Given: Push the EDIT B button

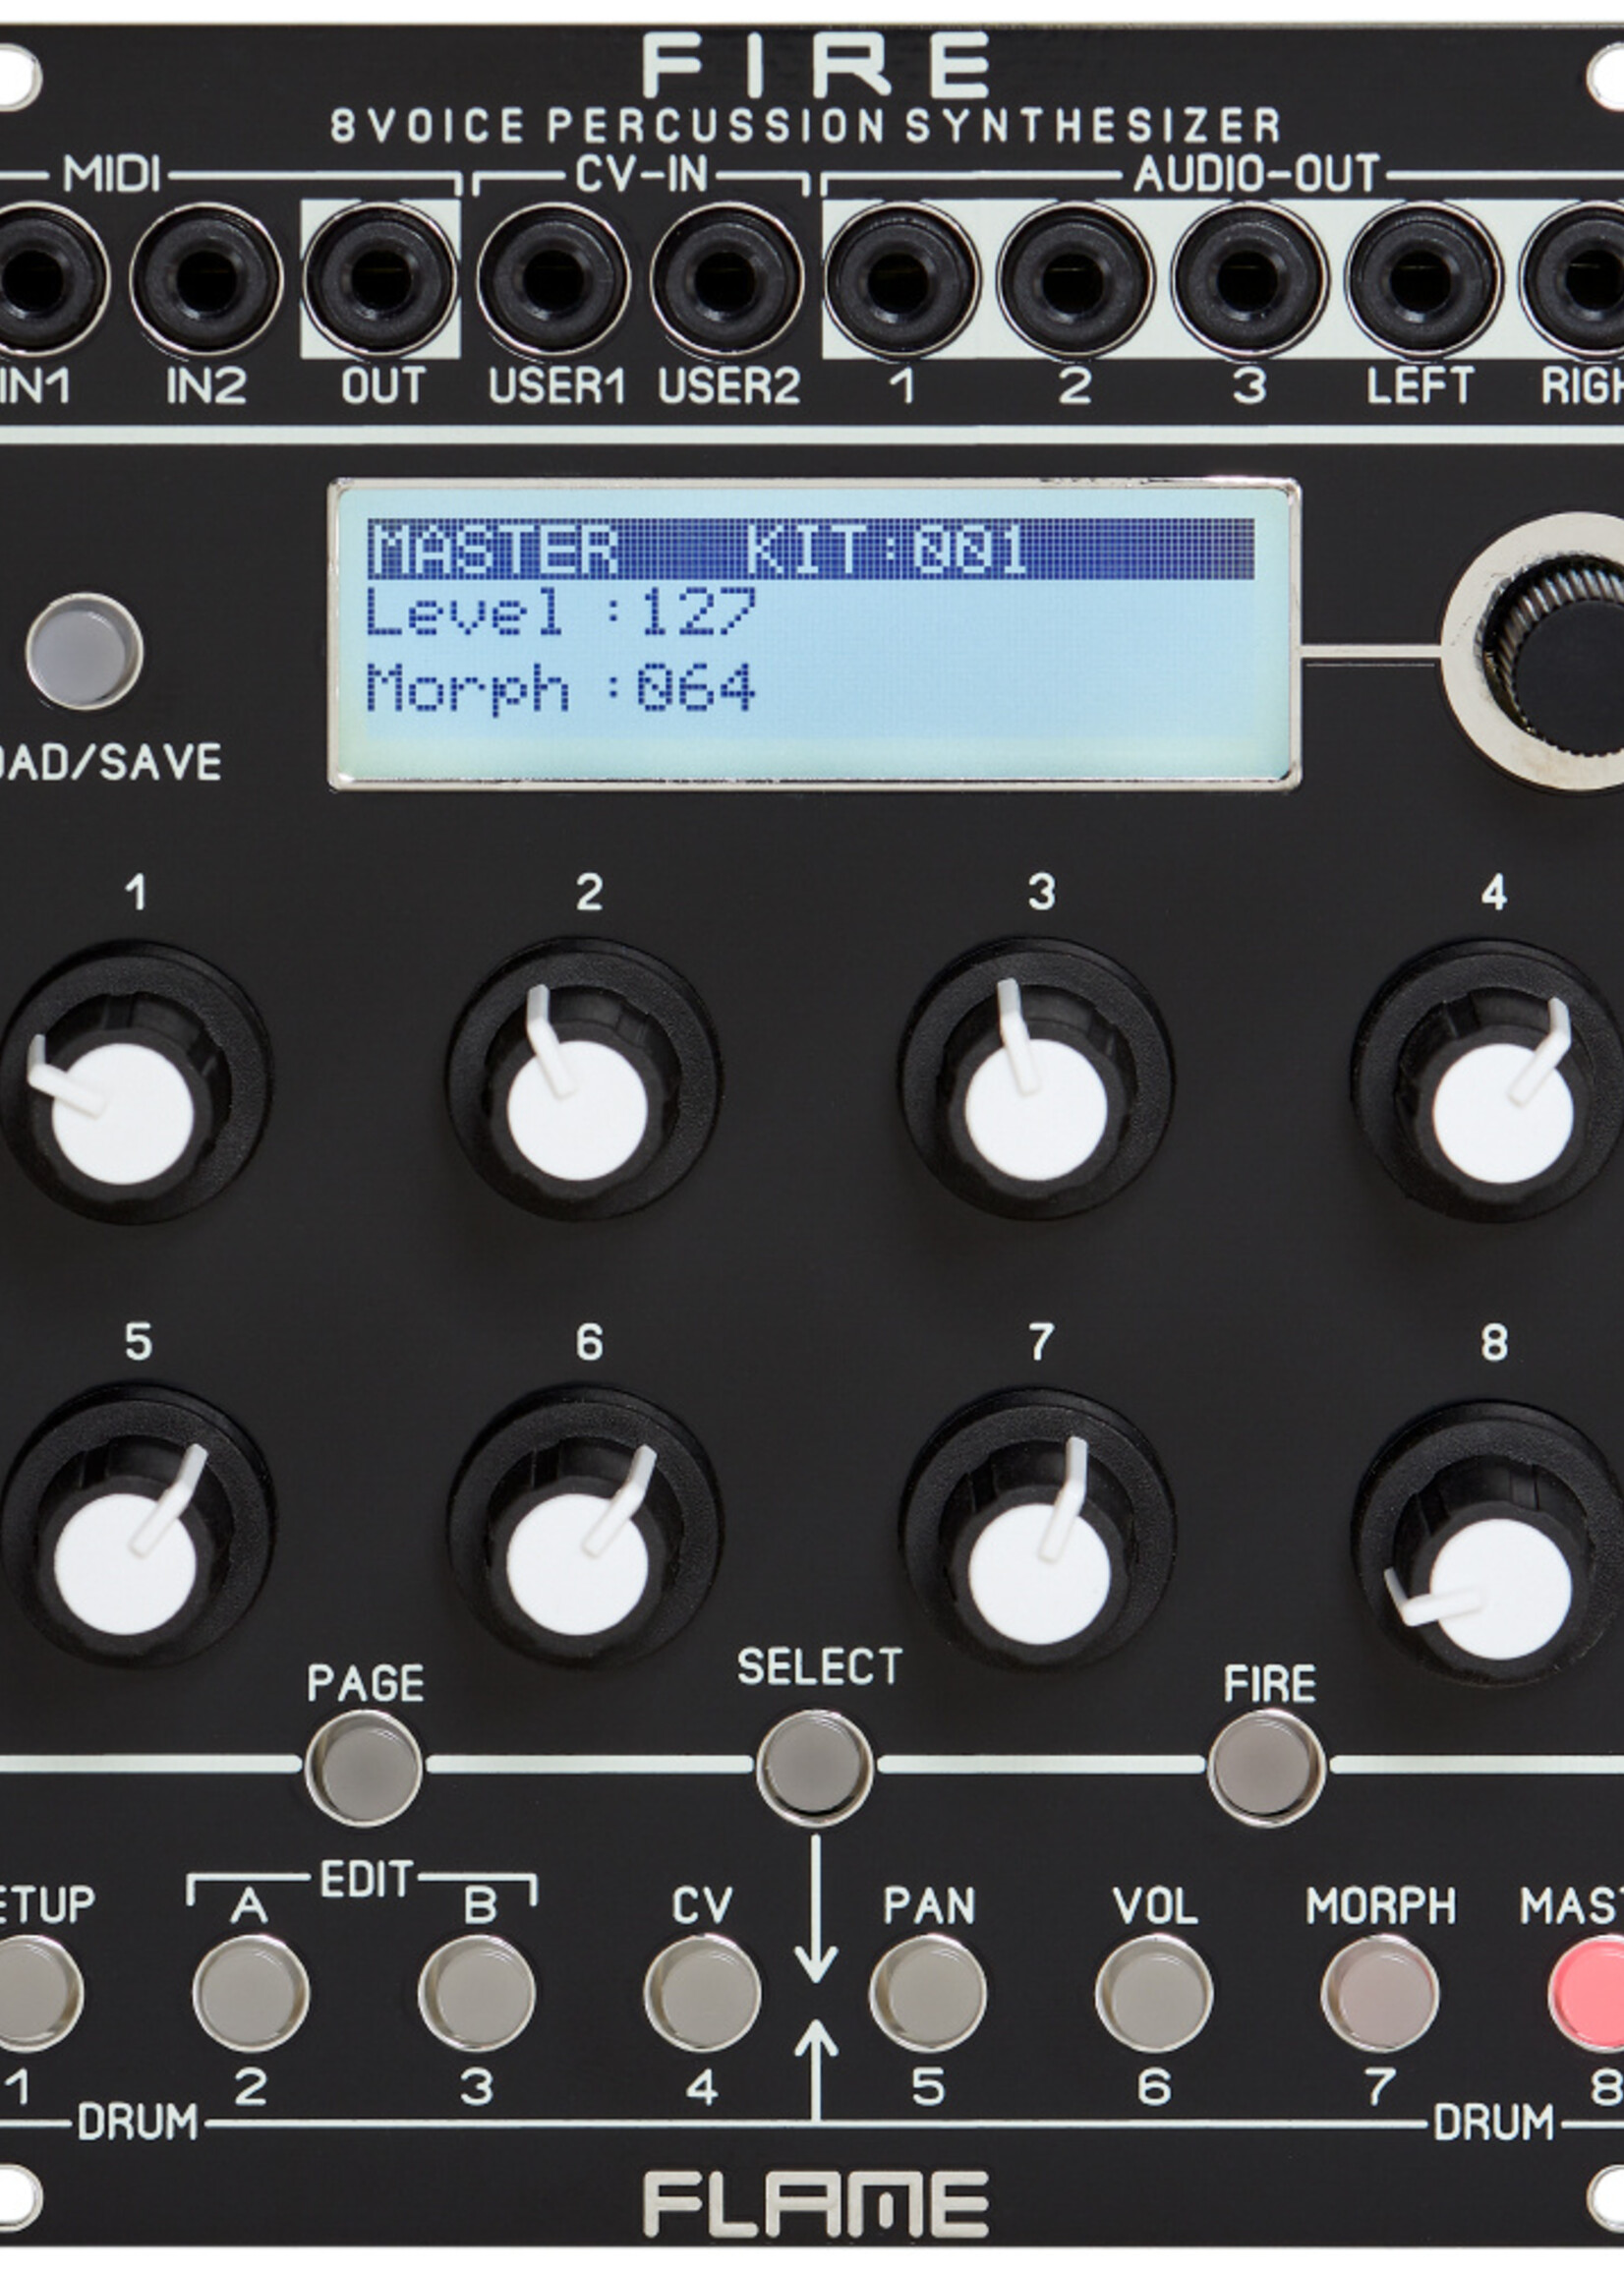Looking at the screenshot, I should (x=476, y=1993).
